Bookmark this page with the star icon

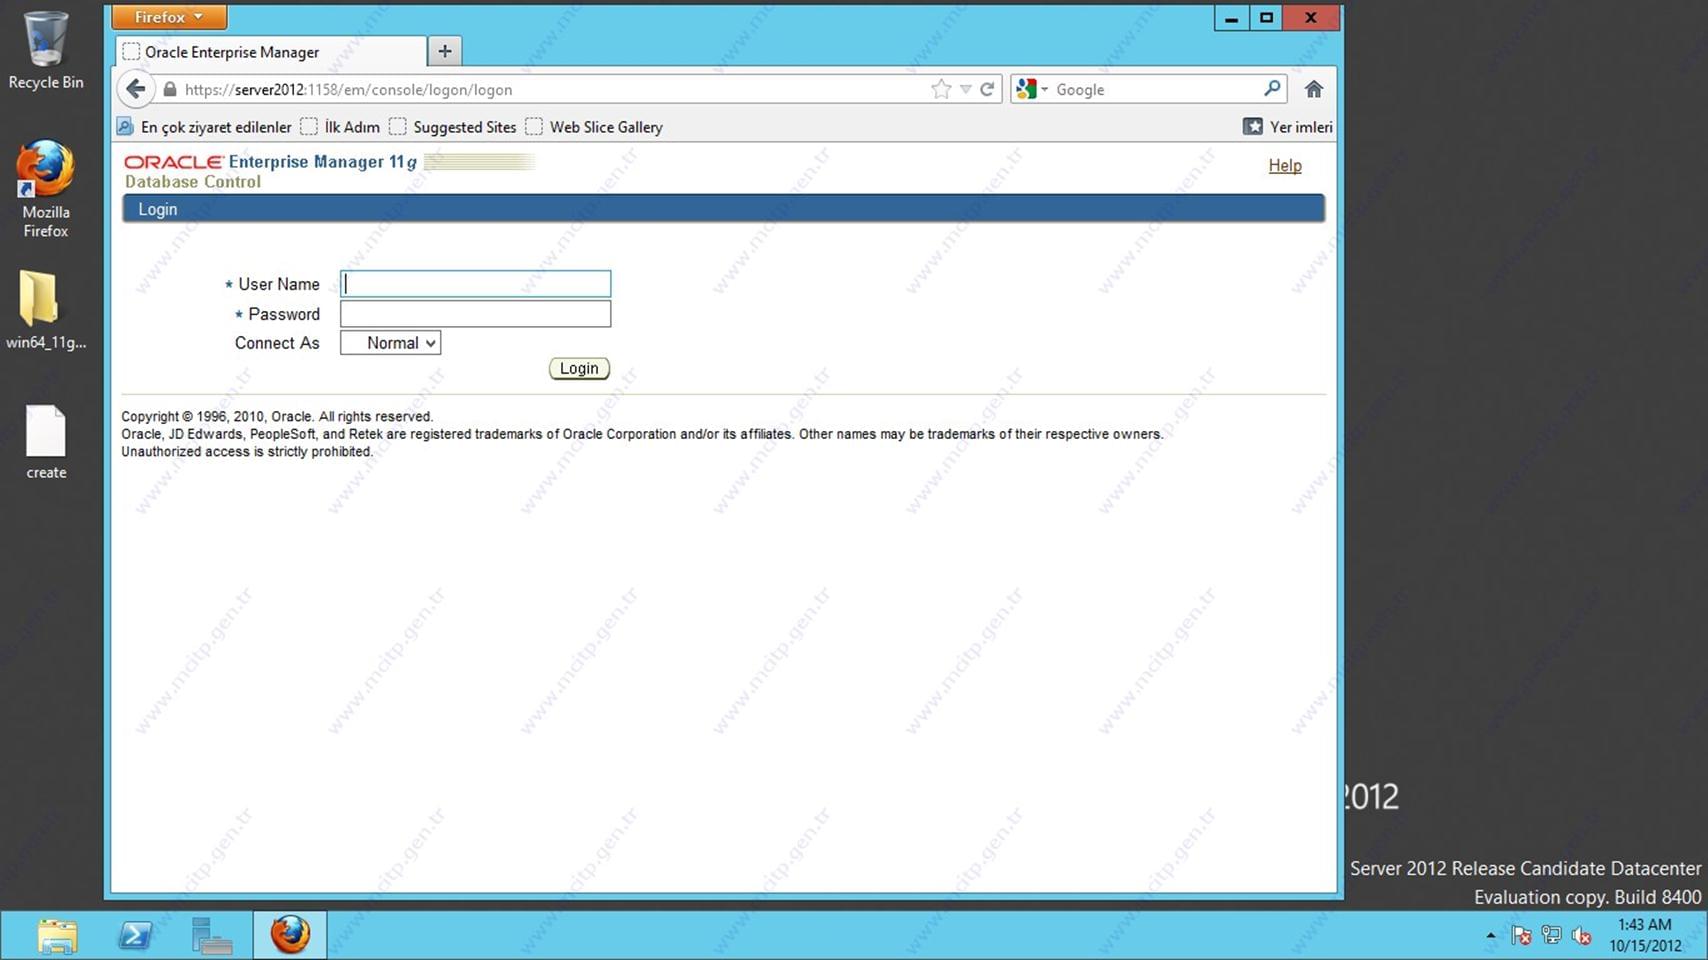pos(941,89)
